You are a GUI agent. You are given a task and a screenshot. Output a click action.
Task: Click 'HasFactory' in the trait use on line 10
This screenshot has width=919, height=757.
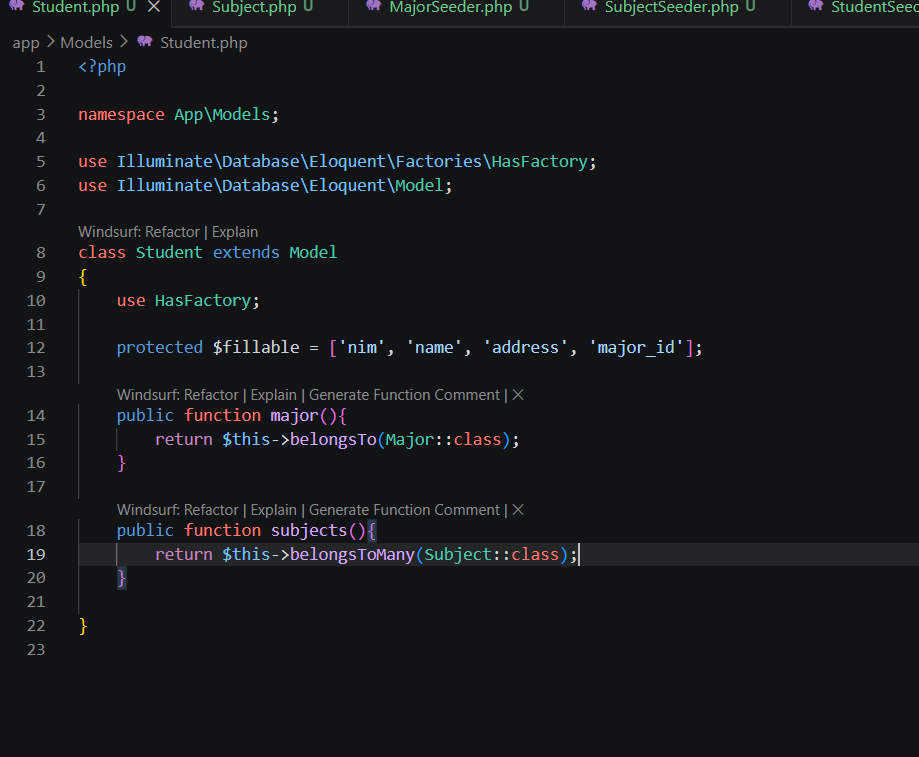point(203,301)
